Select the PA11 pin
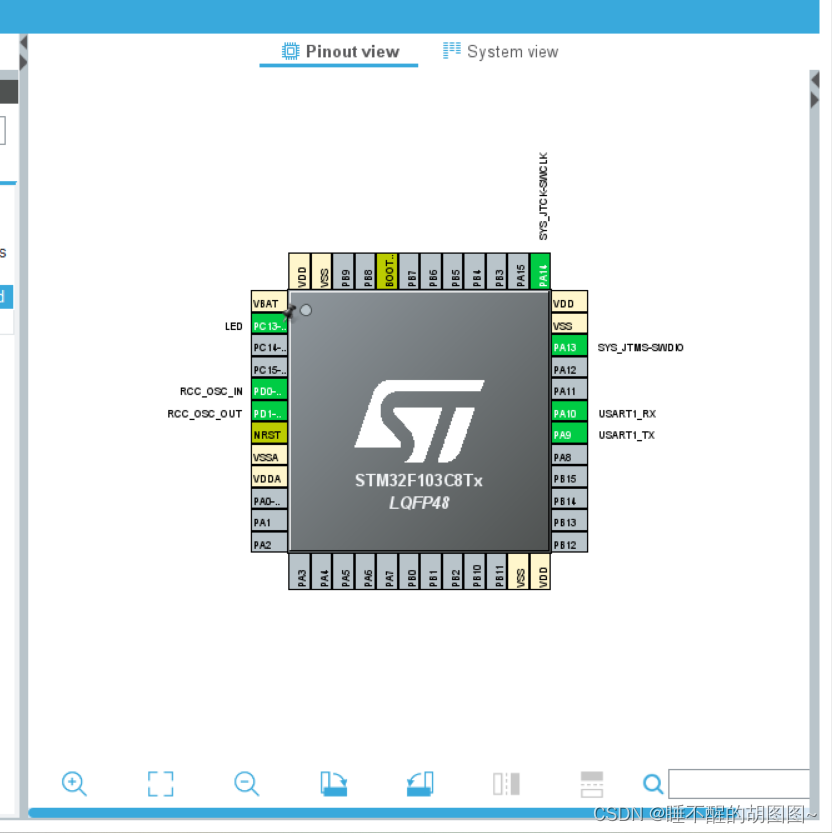Image resolution: width=832 pixels, height=833 pixels. (x=569, y=390)
